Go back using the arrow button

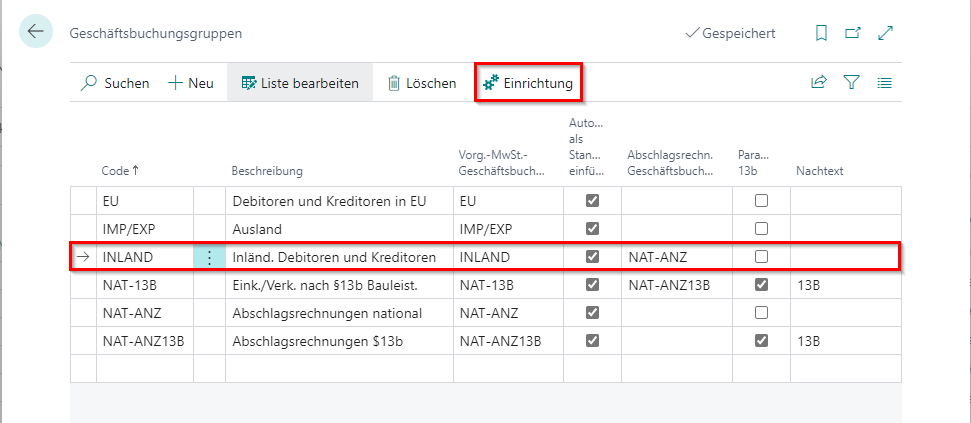[36, 32]
